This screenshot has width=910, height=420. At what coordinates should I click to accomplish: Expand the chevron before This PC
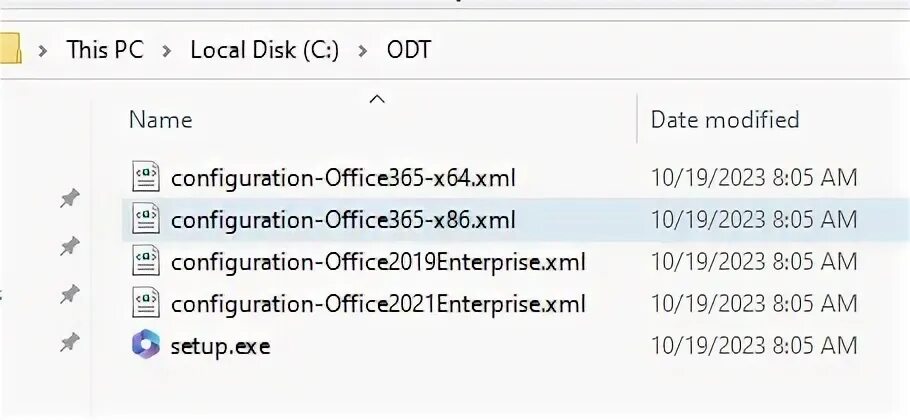[x=43, y=50]
